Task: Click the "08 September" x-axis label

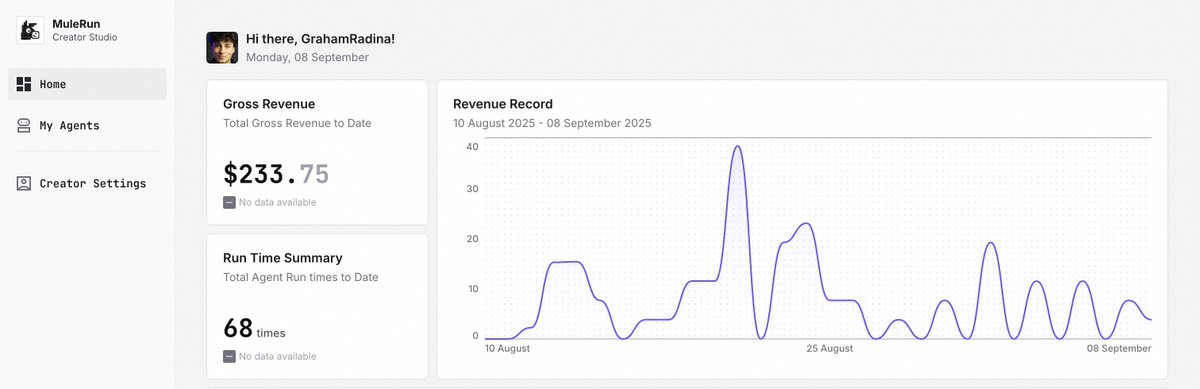Action: click(1120, 349)
